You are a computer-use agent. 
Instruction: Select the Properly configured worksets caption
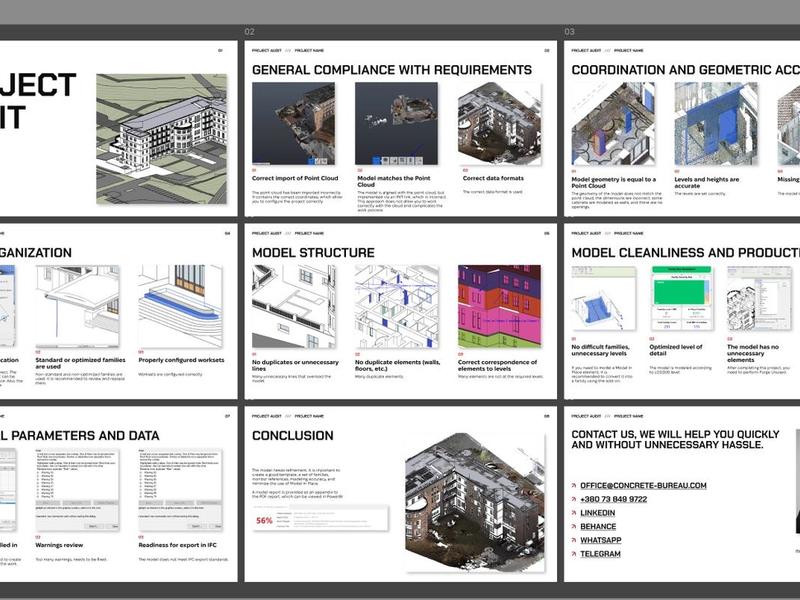point(181,360)
